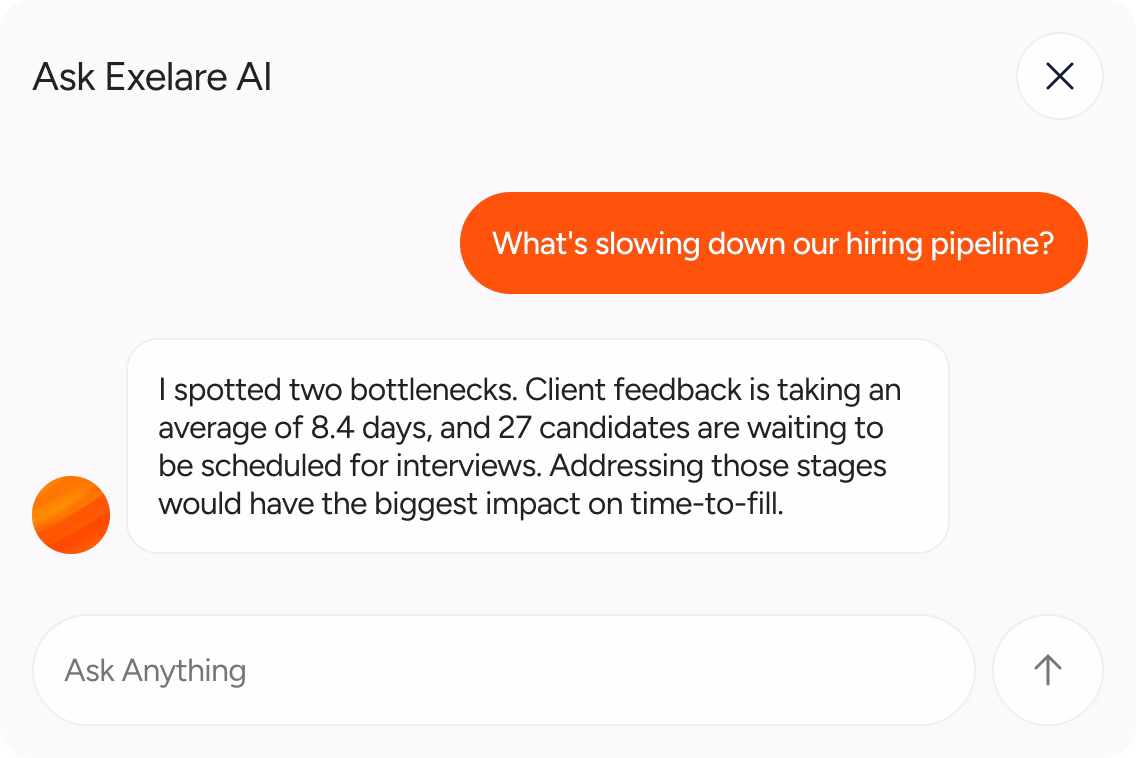Click the word 'Exelare' in the panel title
Screen dimensions: 1136x758
pos(166,77)
